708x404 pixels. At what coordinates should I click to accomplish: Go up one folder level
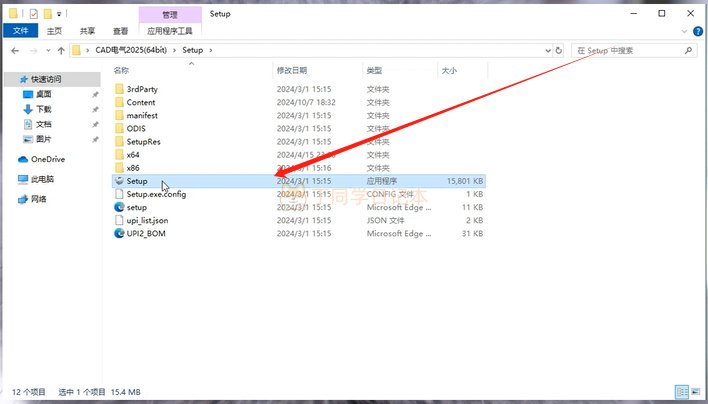pos(61,51)
